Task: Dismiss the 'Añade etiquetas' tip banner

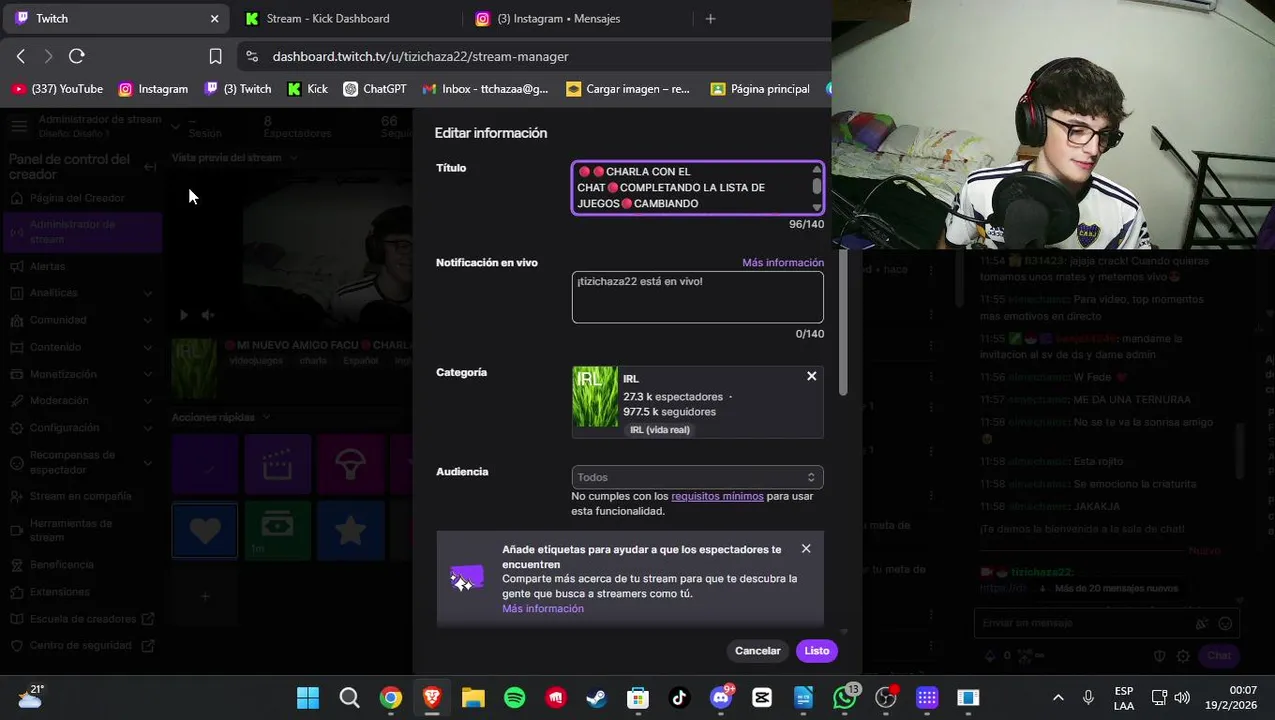Action: tap(806, 549)
